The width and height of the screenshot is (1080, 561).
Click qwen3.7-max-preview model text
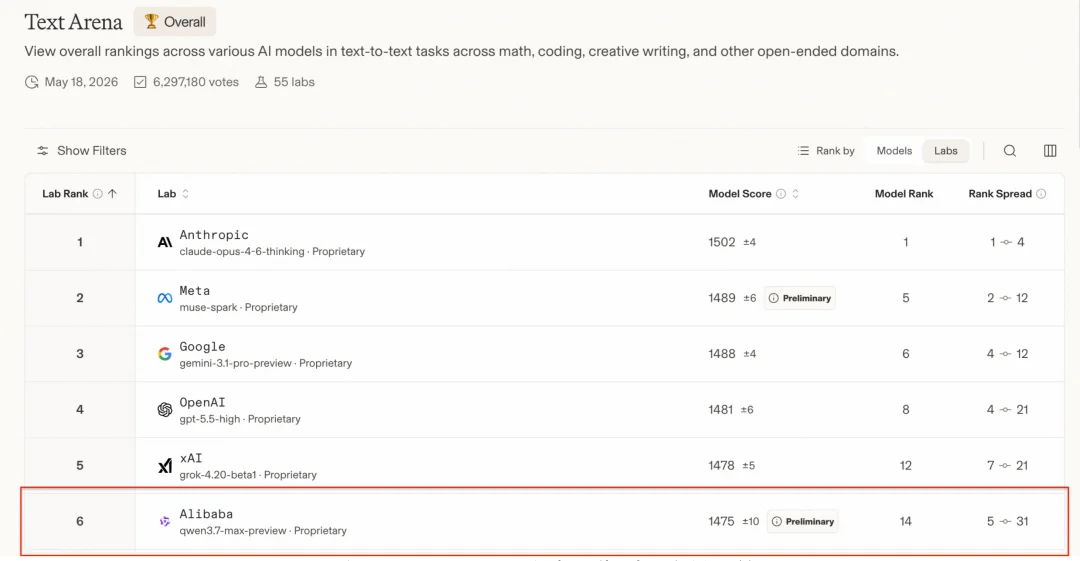233,531
